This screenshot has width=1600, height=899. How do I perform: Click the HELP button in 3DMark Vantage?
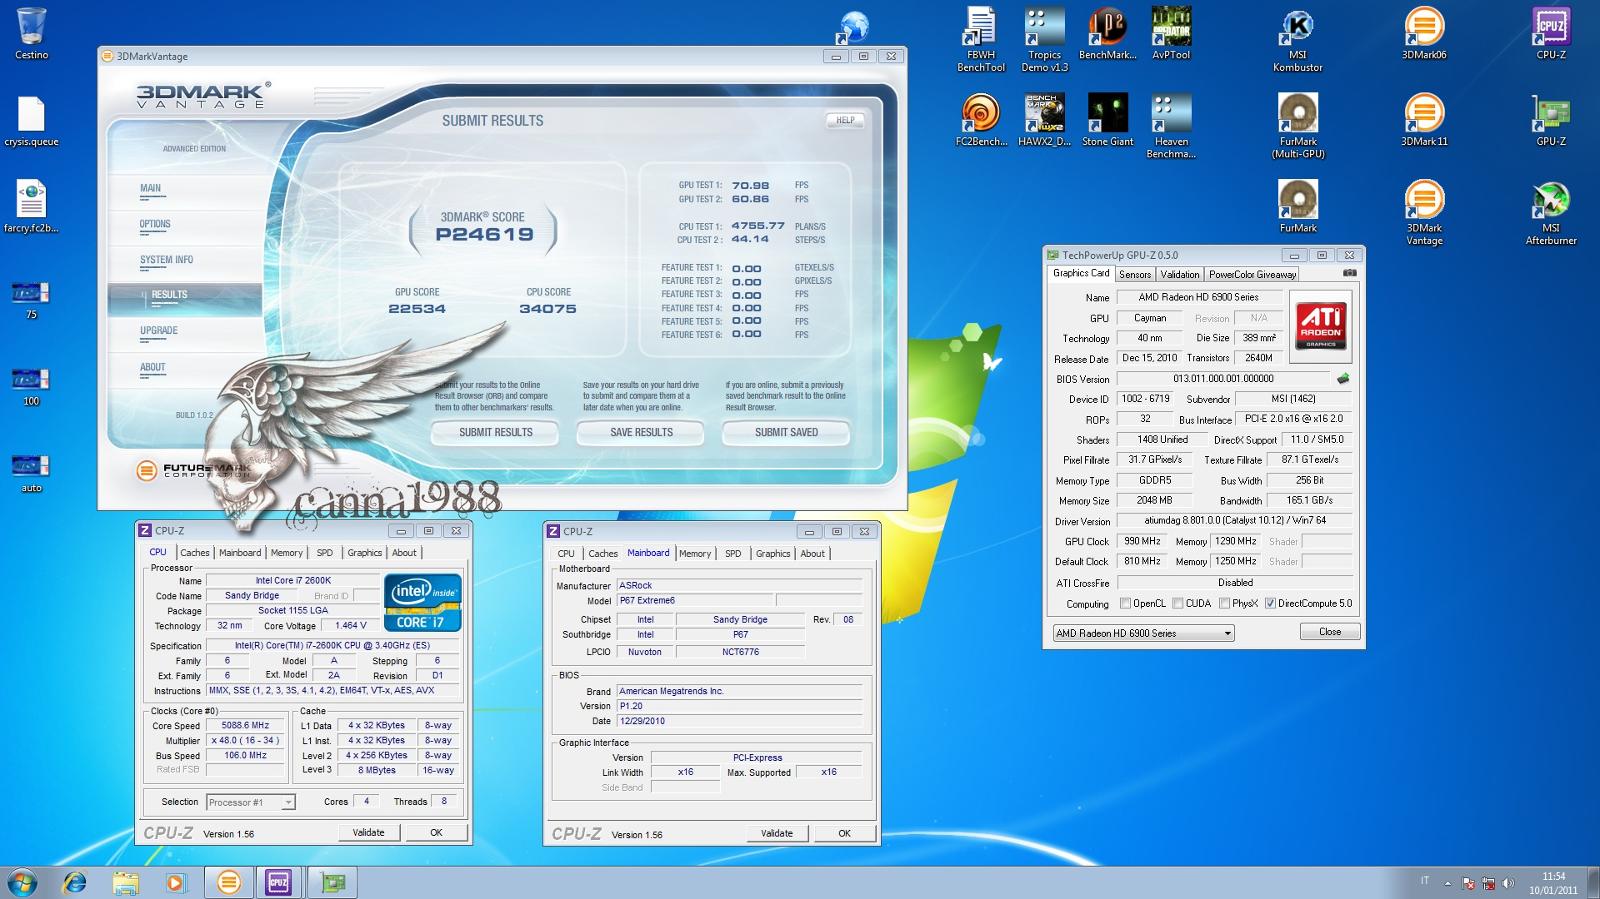pyautogui.click(x=845, y=120)
